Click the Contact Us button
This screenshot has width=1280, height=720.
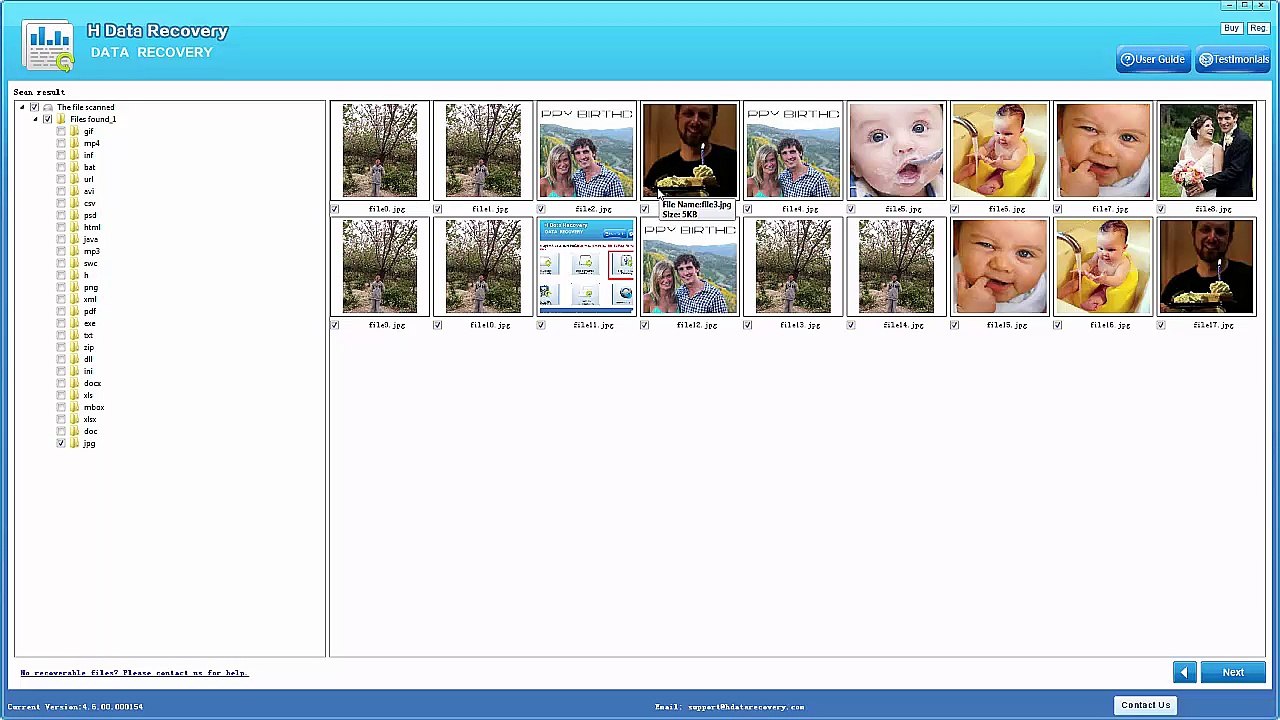tap(1146, 705)
